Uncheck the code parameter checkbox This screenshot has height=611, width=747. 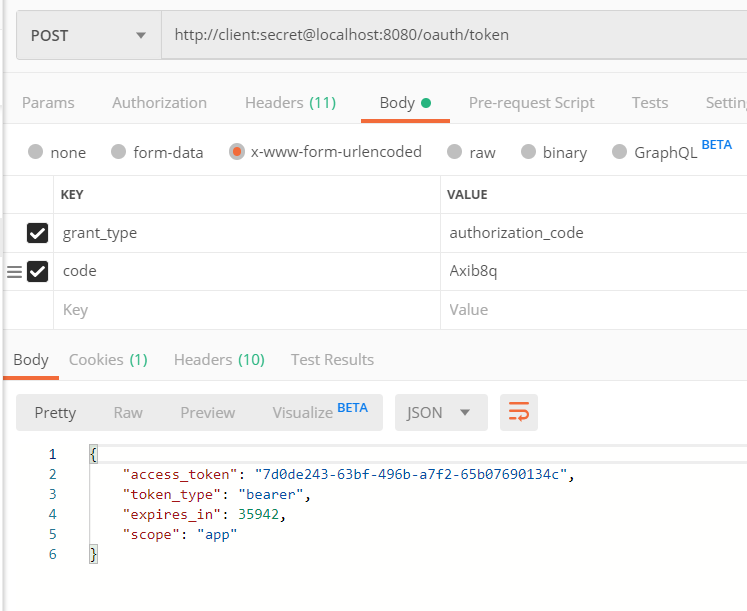click(x=38, y=271)
